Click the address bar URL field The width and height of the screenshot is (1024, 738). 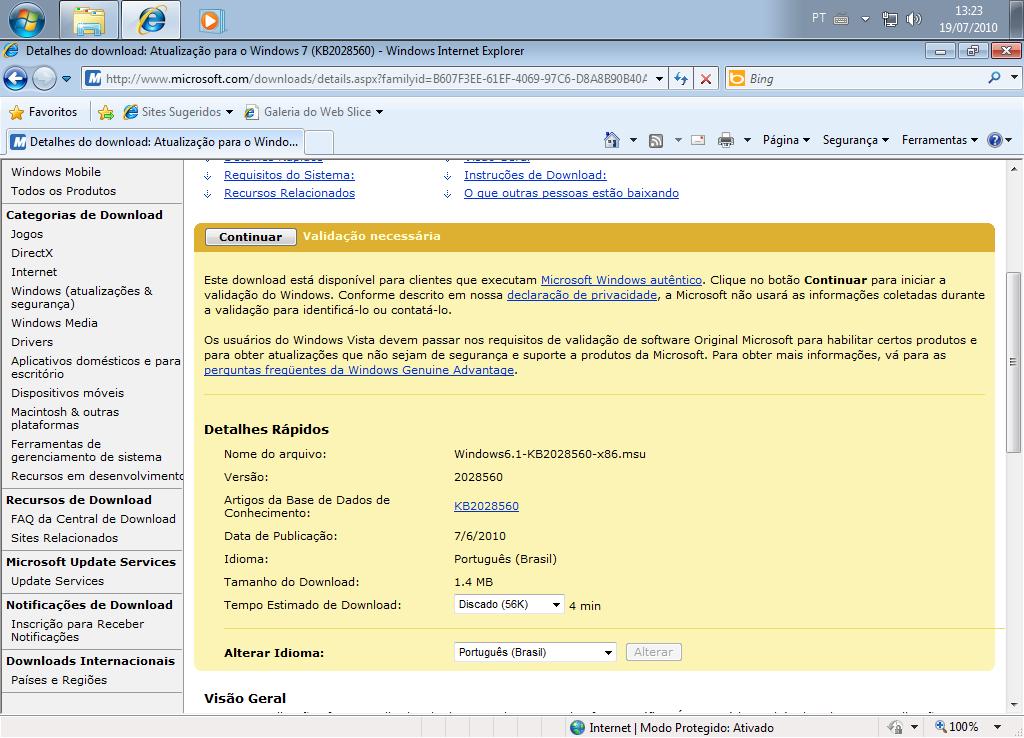tap(376, 79)
